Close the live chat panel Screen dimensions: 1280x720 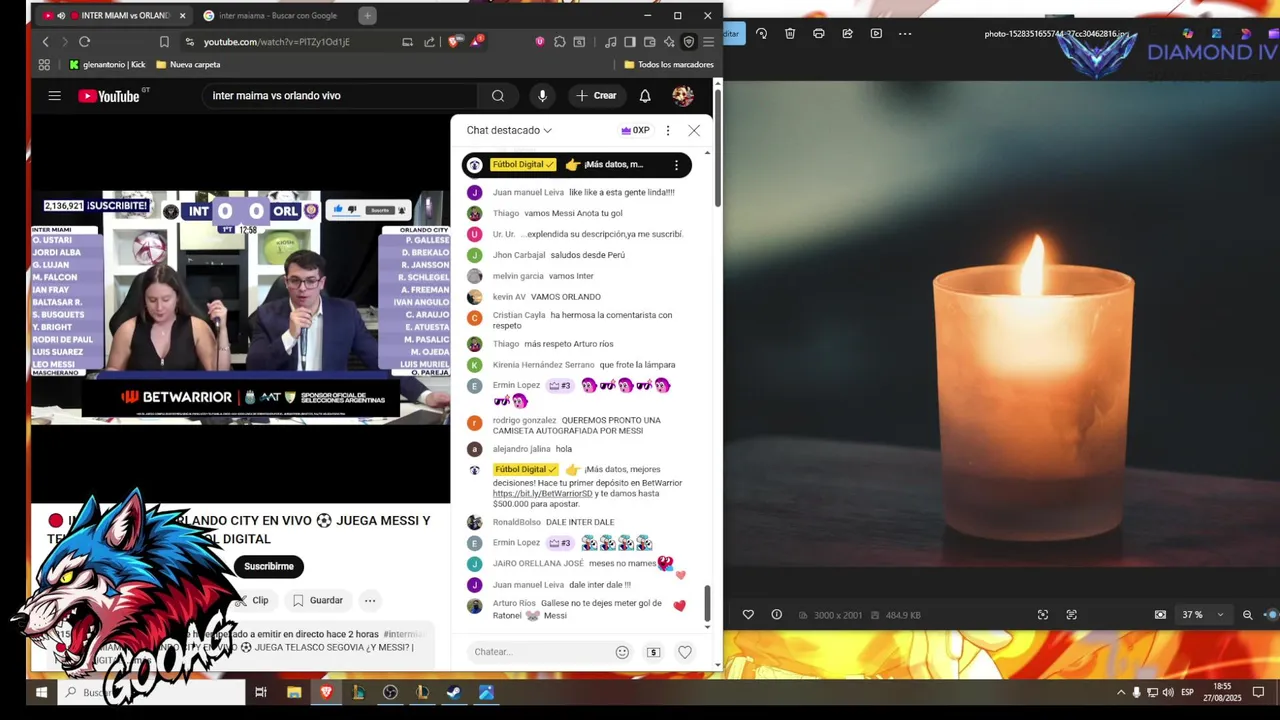(x=694, y=130)
